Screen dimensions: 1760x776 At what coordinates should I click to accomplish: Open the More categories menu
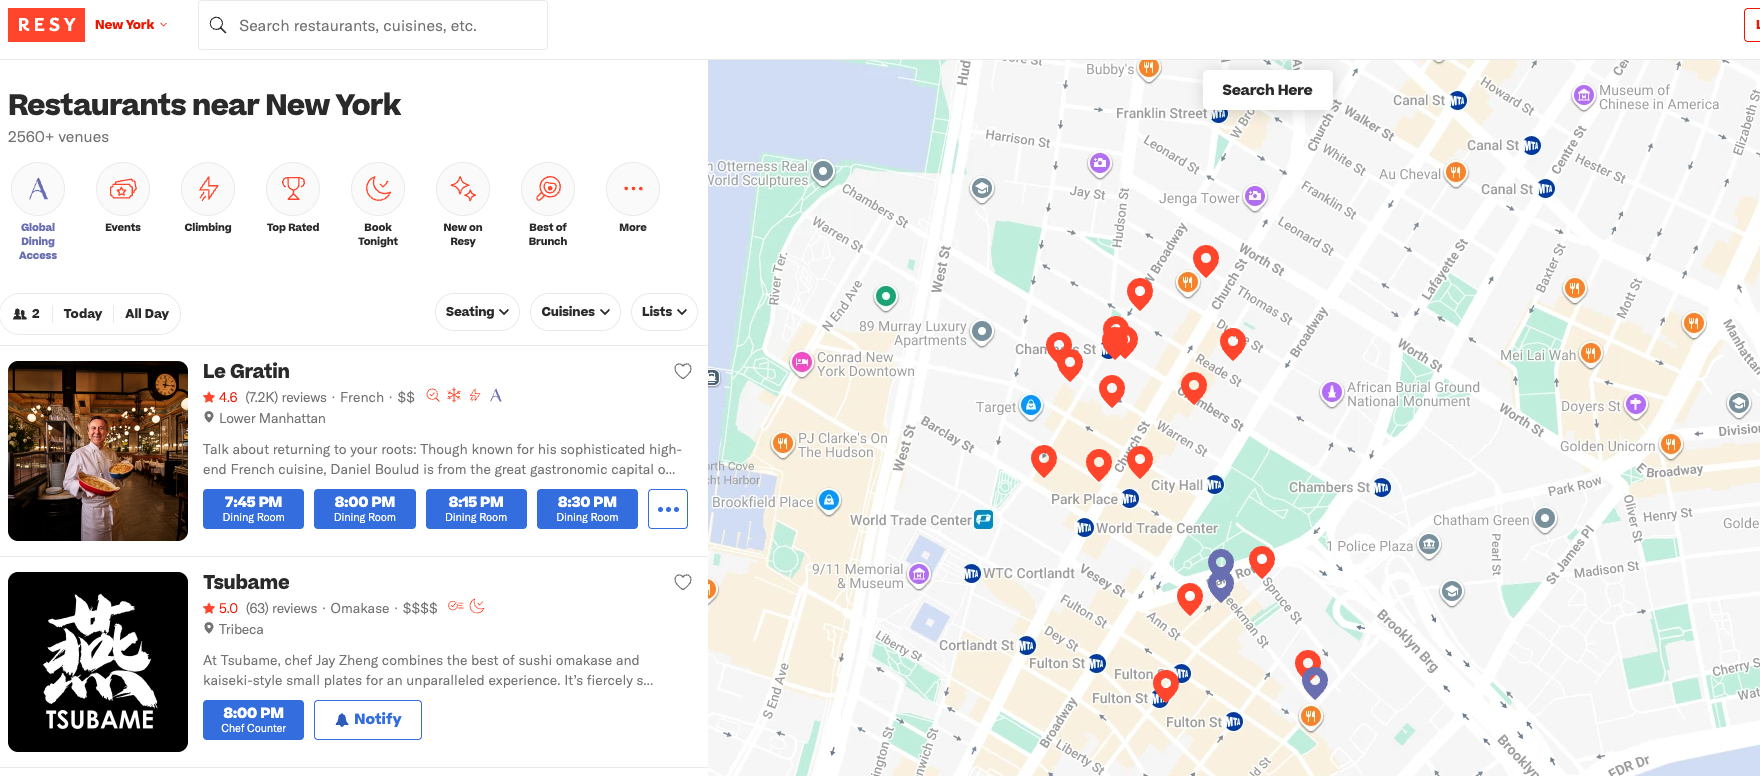(633, 189)
